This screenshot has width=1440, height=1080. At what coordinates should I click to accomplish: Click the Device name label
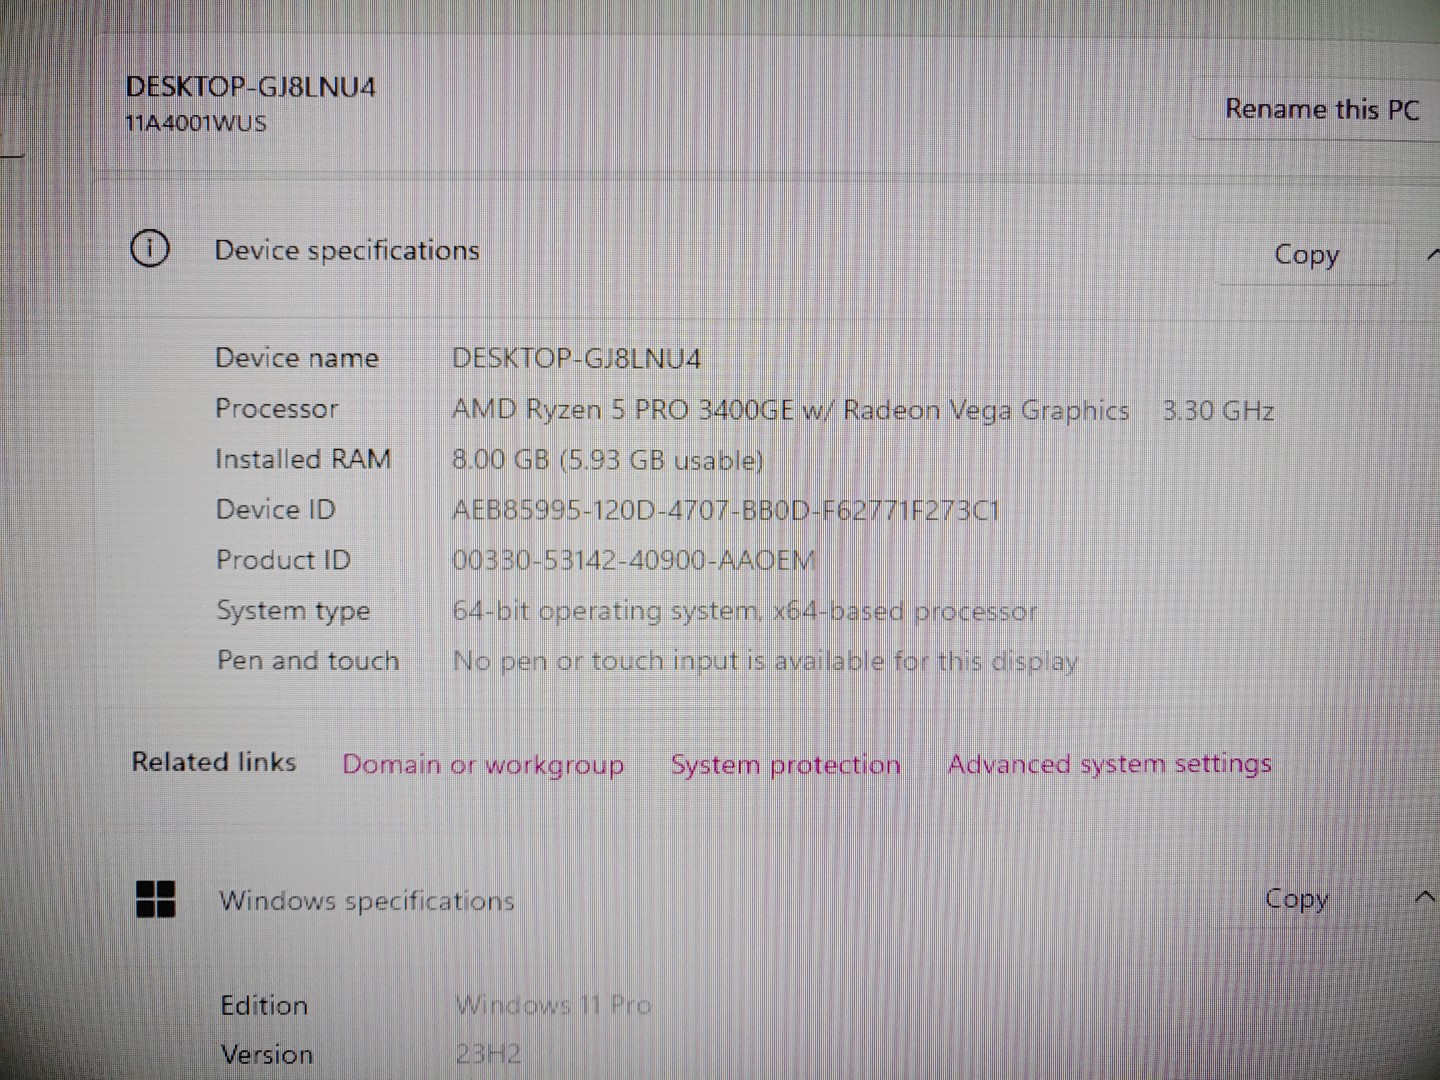(x=297, y=358)
